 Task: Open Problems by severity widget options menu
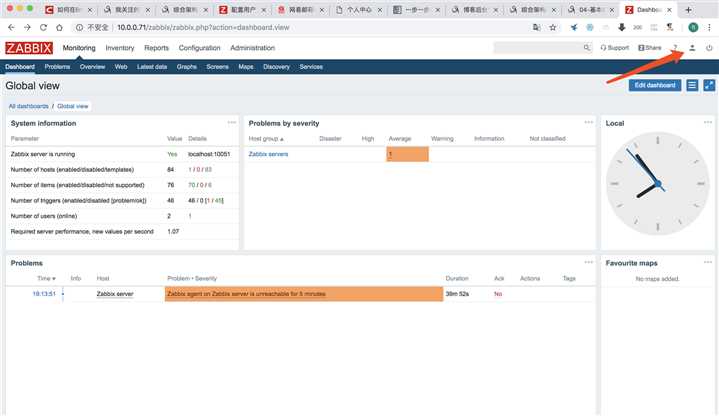(x=589, y=122)
